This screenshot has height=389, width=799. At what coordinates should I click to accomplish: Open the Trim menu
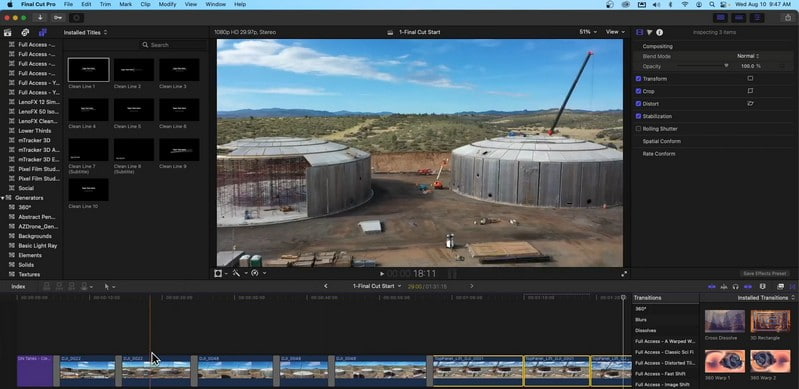click(105, 4)
